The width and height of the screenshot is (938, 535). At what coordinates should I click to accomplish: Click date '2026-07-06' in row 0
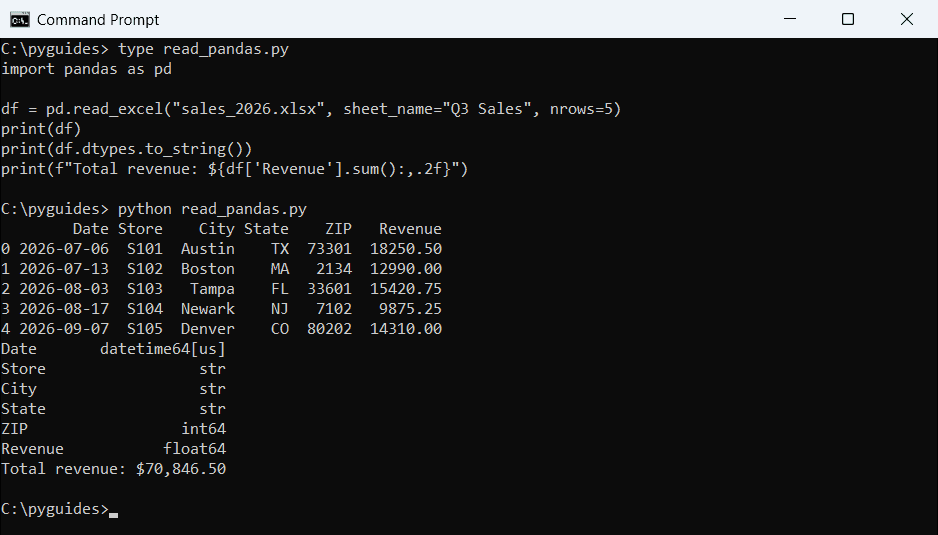[x=64, y=249]
